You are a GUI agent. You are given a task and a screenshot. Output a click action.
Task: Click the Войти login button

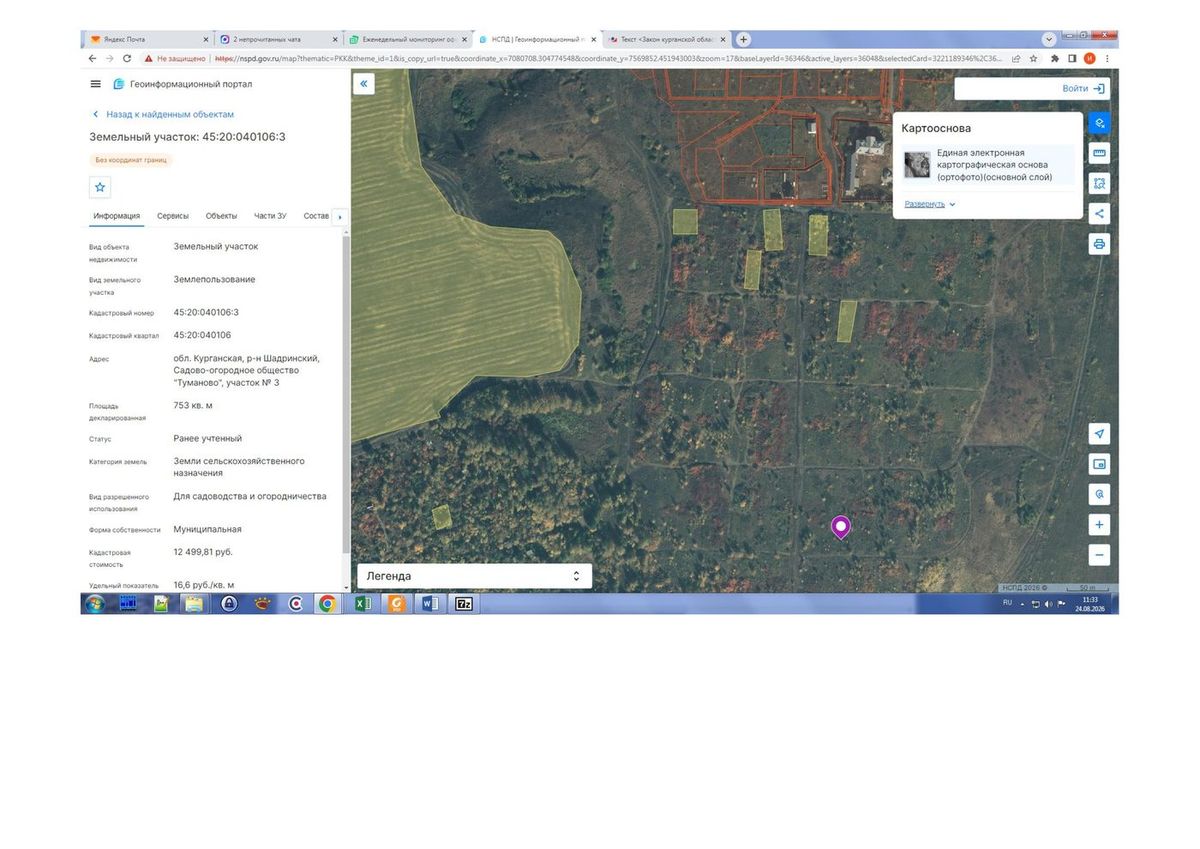tap(1083, 89)
